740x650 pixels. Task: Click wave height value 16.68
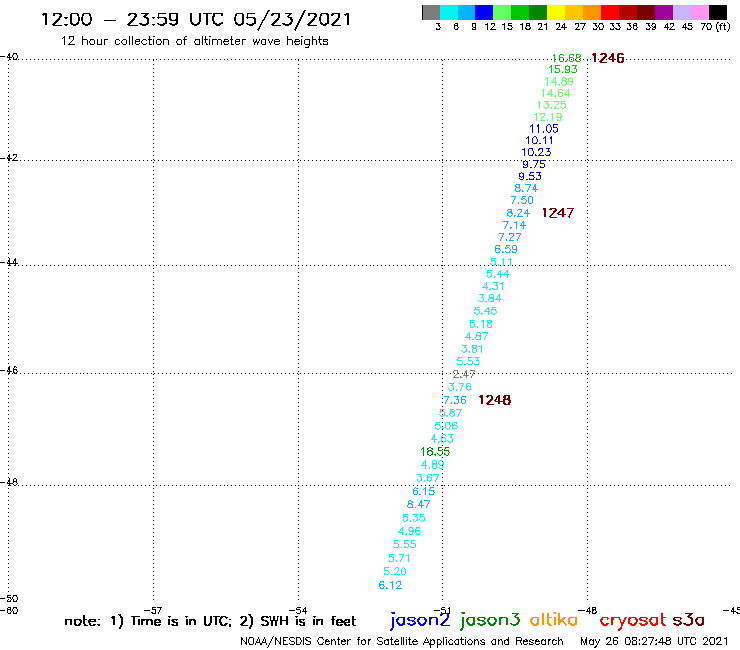click(x=566, y=58)
